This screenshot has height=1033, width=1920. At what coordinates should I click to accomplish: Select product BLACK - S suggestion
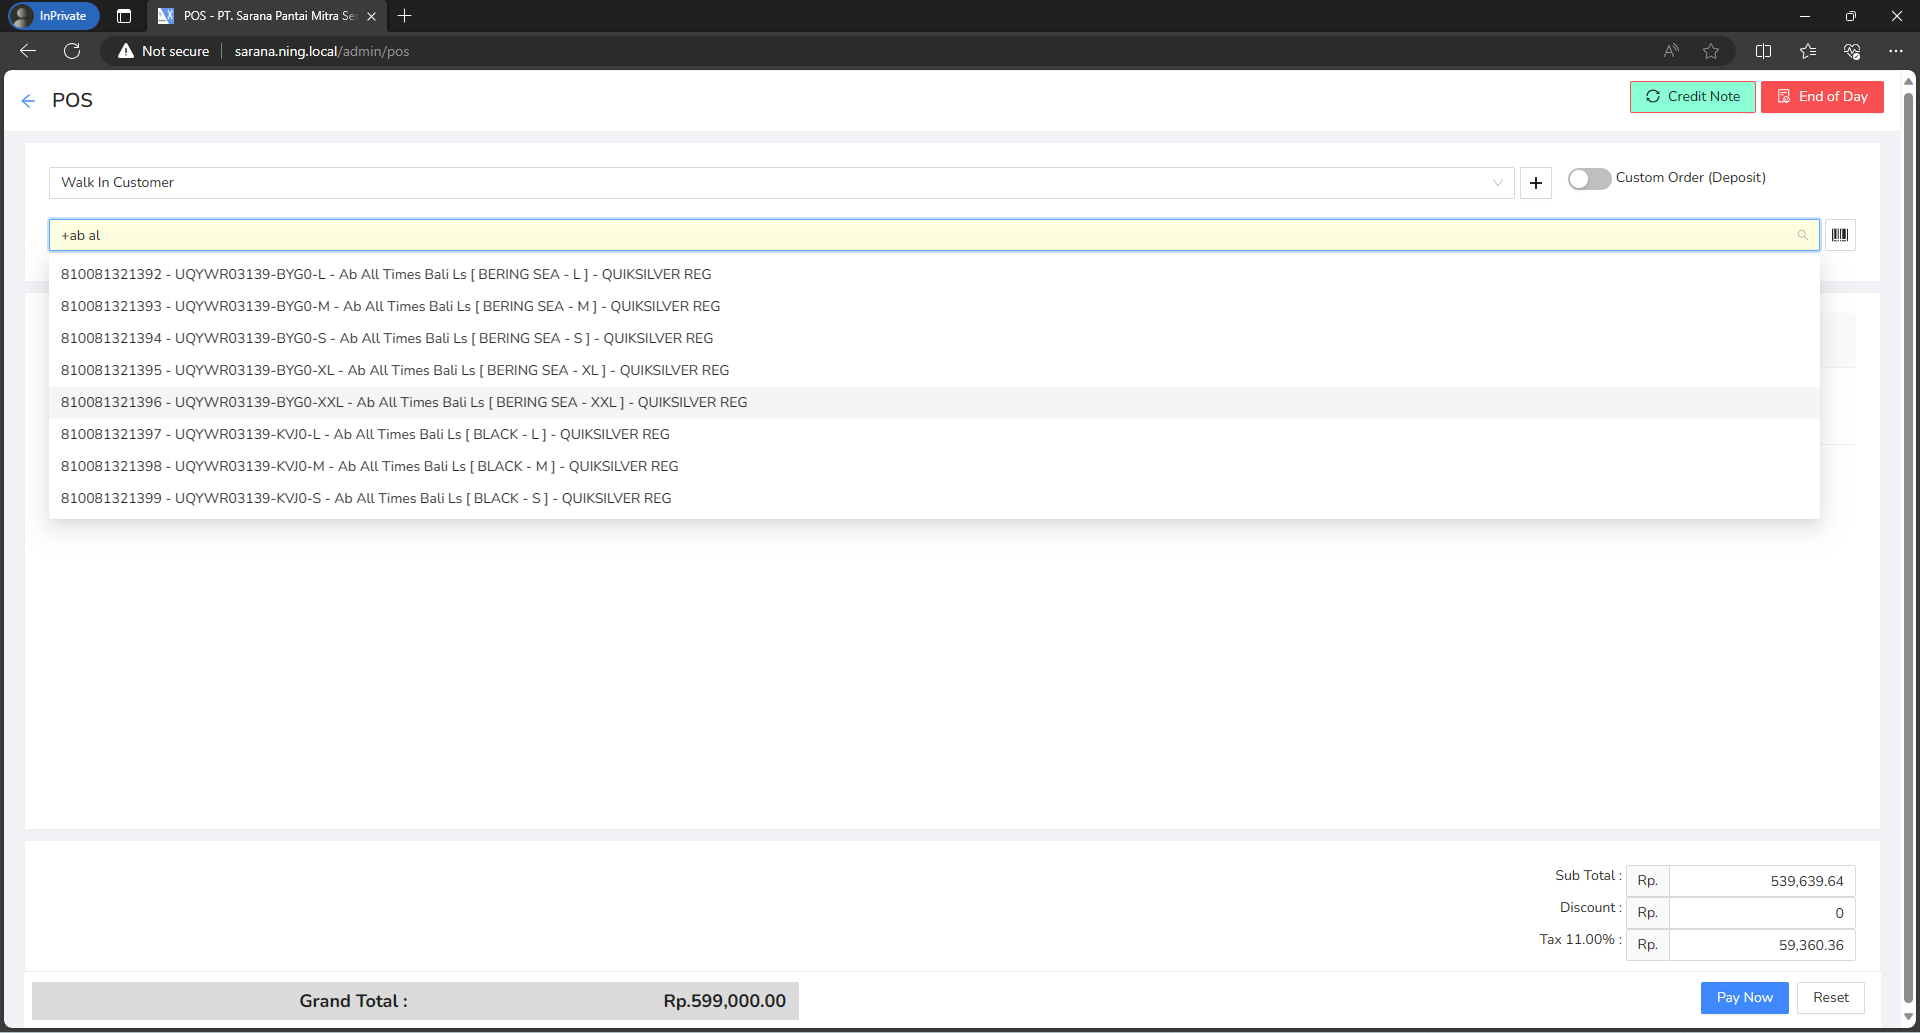point(934,498)
